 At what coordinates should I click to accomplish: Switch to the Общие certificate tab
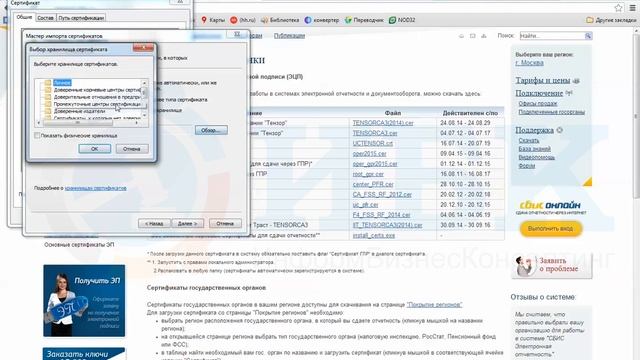pyautogui.click(x=24, y=17)
